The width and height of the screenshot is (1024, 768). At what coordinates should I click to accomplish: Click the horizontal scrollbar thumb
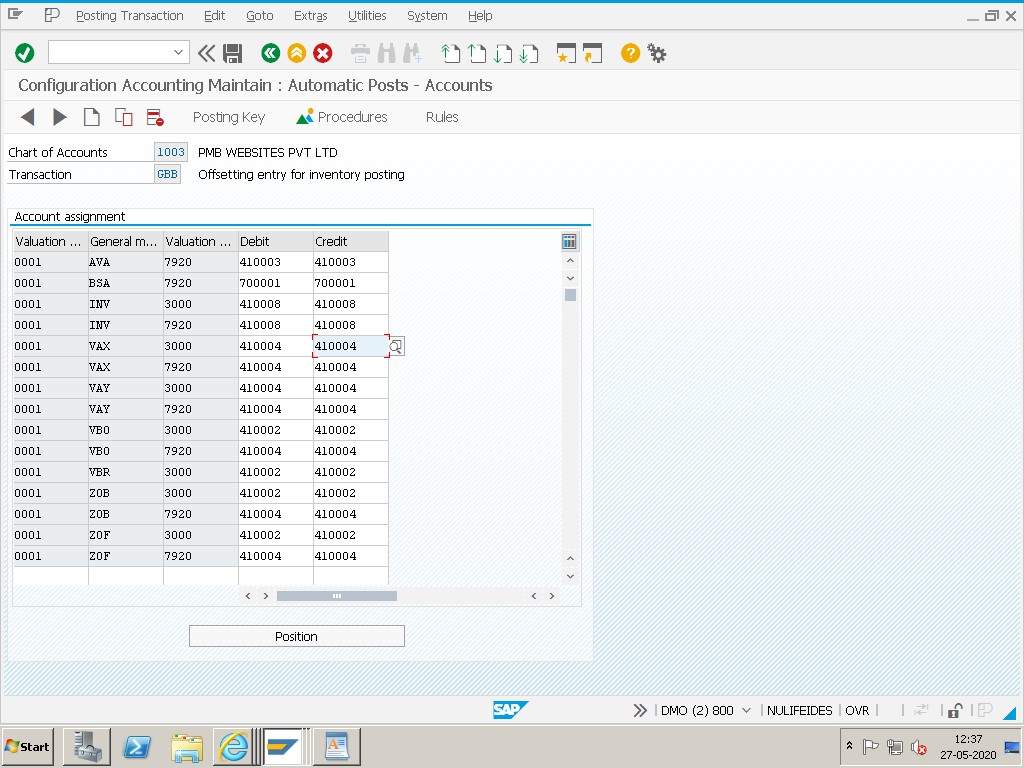click(336, 596)
